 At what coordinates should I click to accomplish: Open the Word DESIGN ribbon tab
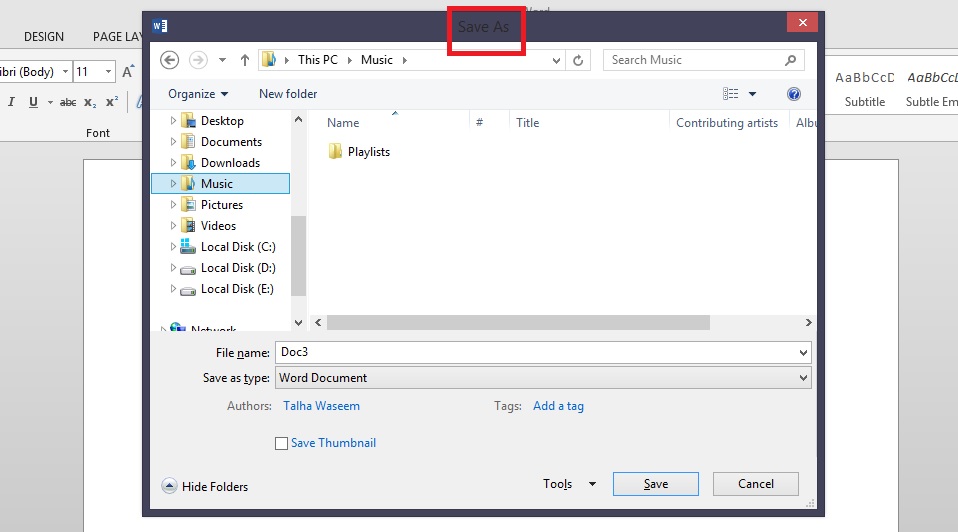(x=44, y=37)
